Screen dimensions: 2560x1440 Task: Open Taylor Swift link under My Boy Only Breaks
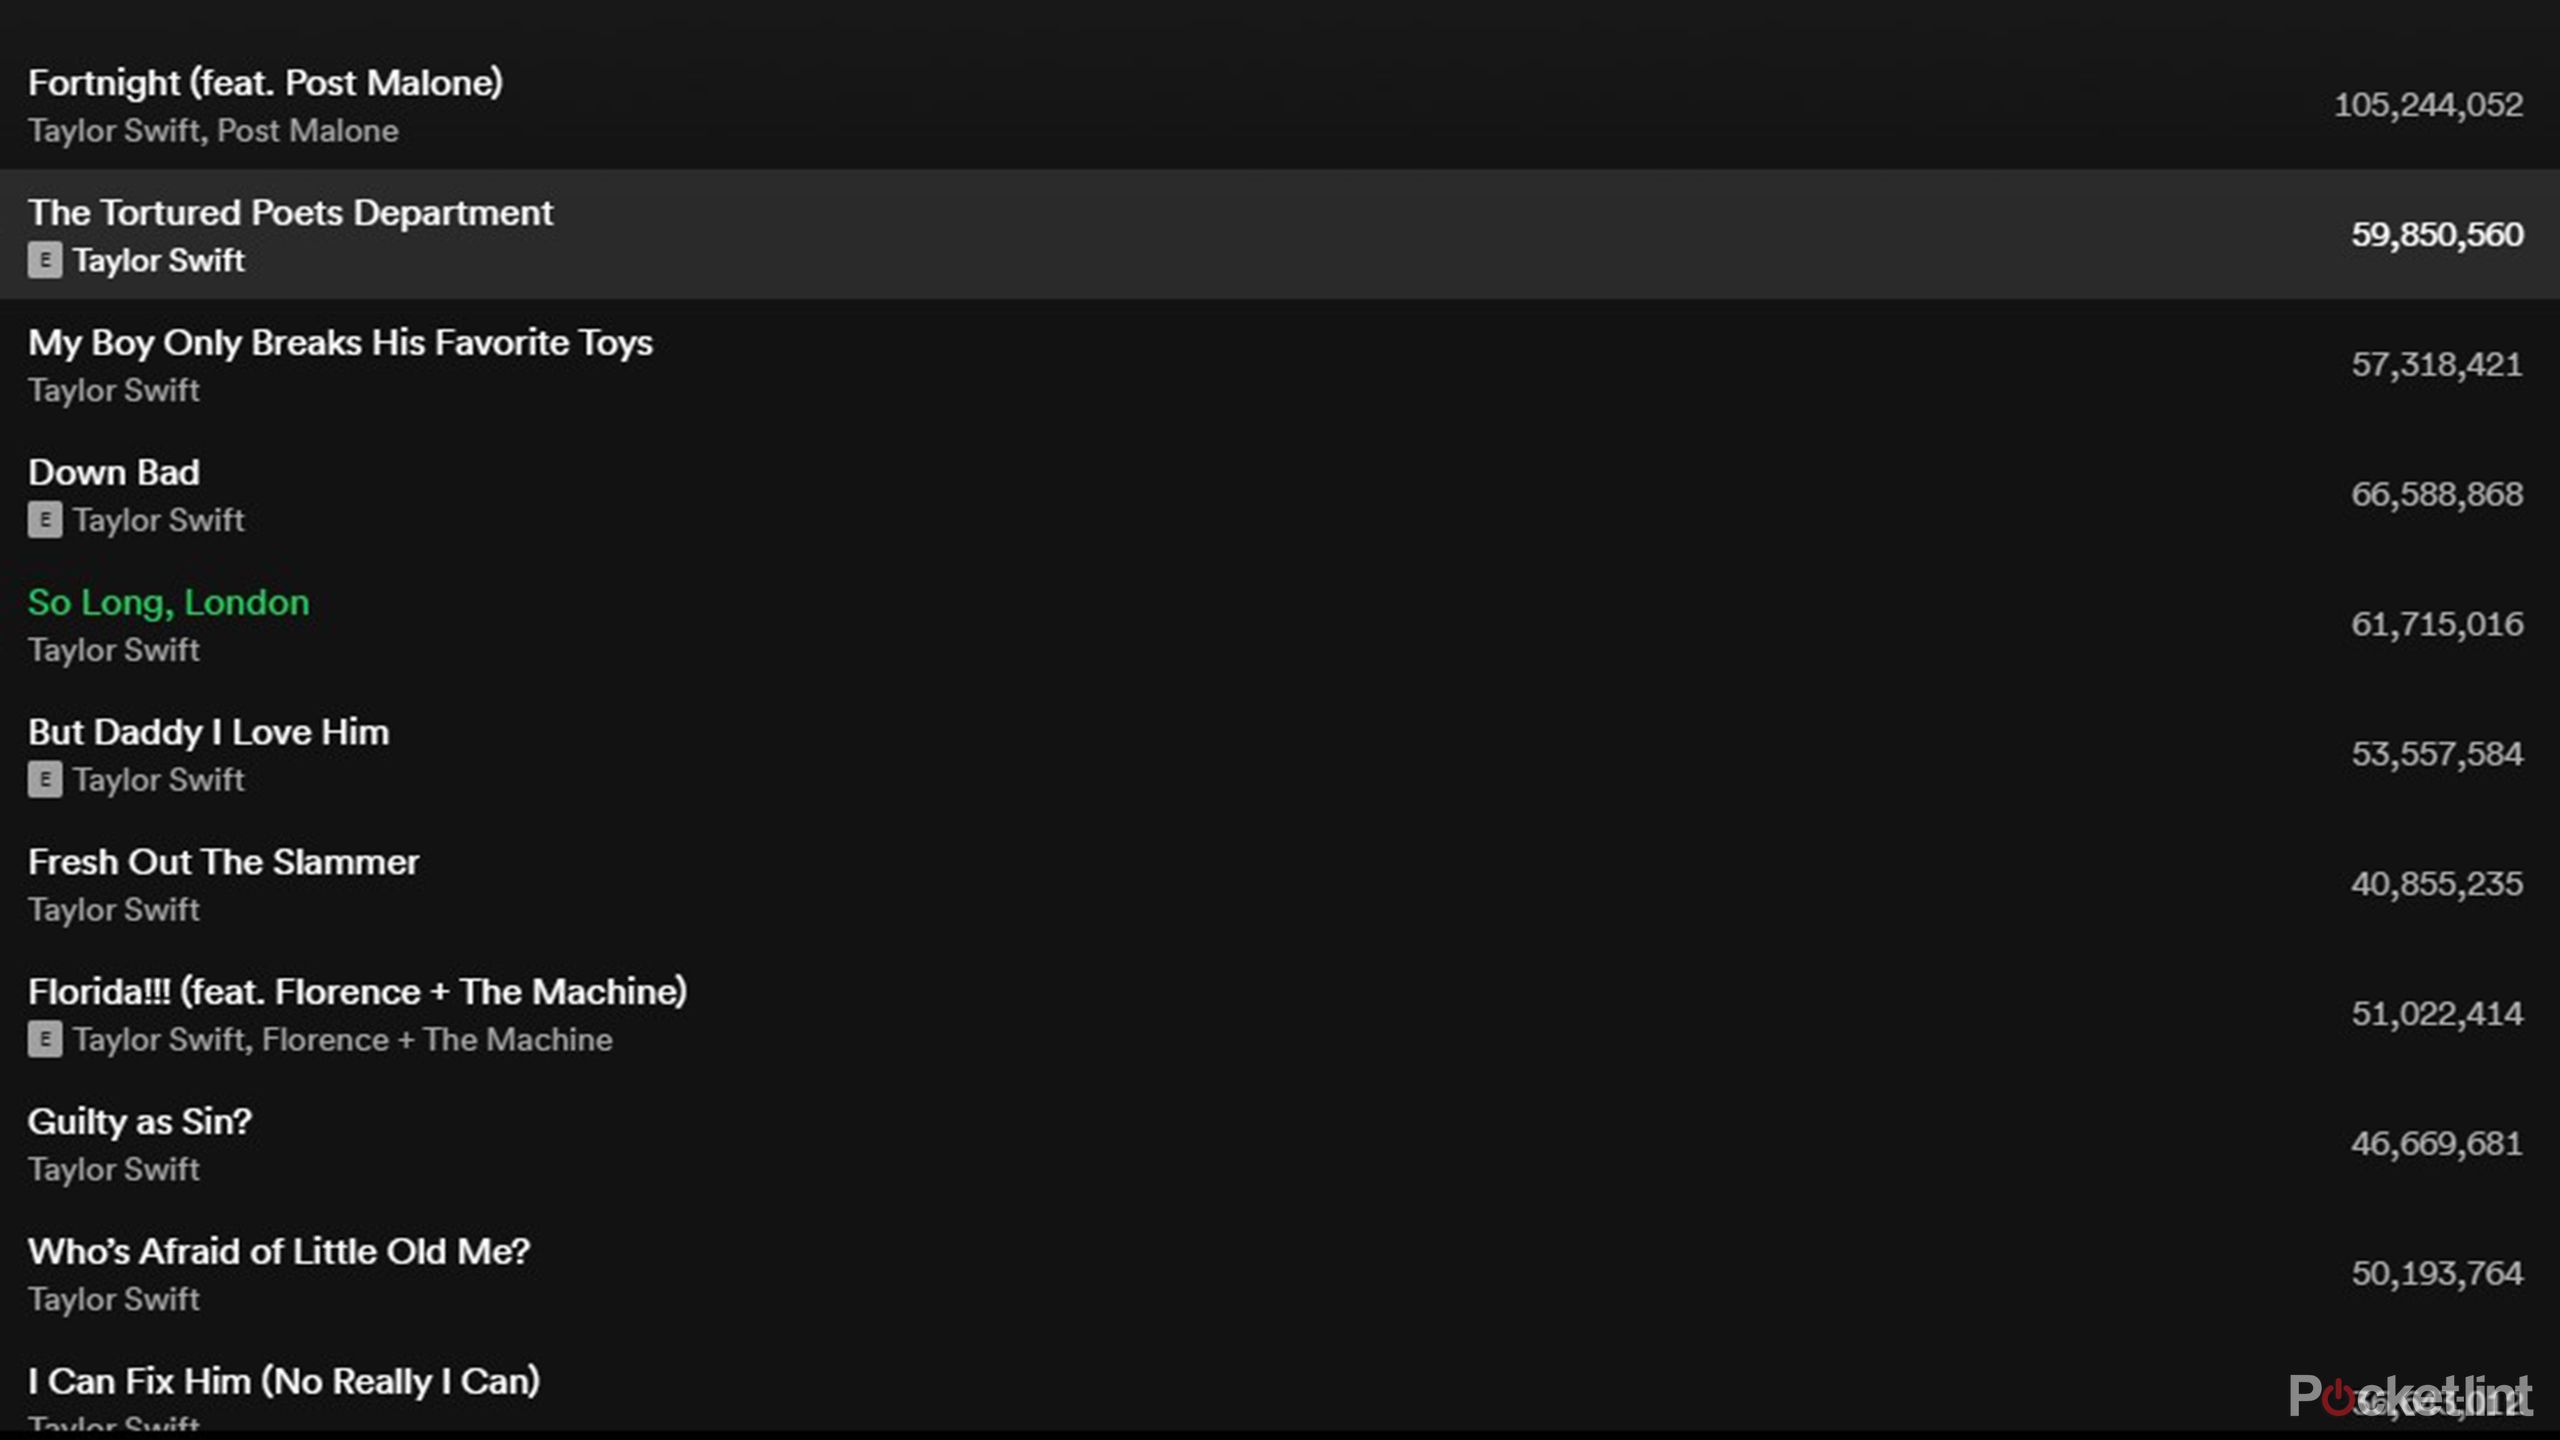(113, 391)
